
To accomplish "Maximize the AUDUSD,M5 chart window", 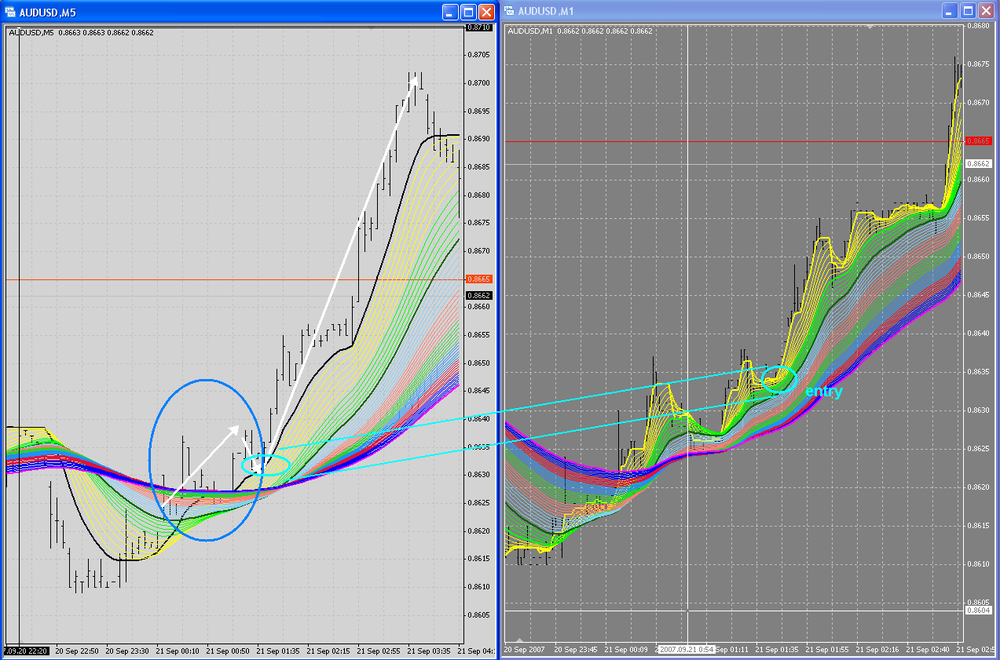I will (469, 11).
